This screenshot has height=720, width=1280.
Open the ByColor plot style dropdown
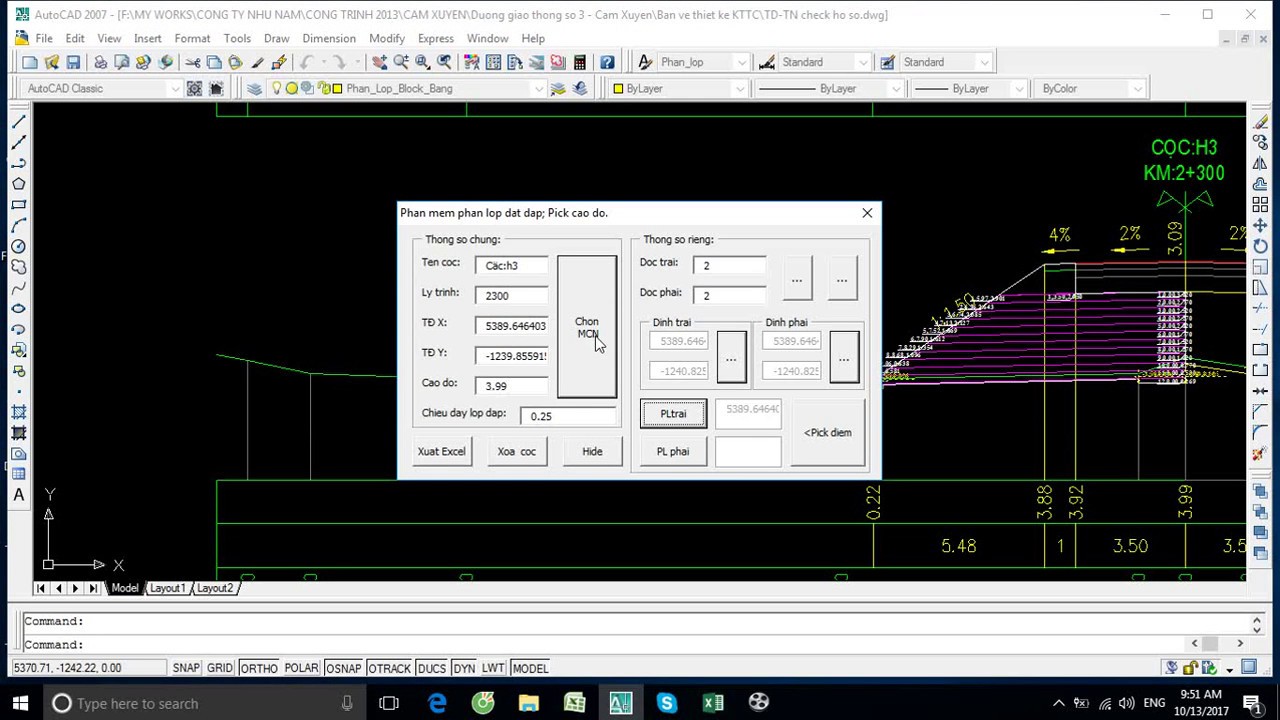pyautogui.click(x=1137, y=88)
